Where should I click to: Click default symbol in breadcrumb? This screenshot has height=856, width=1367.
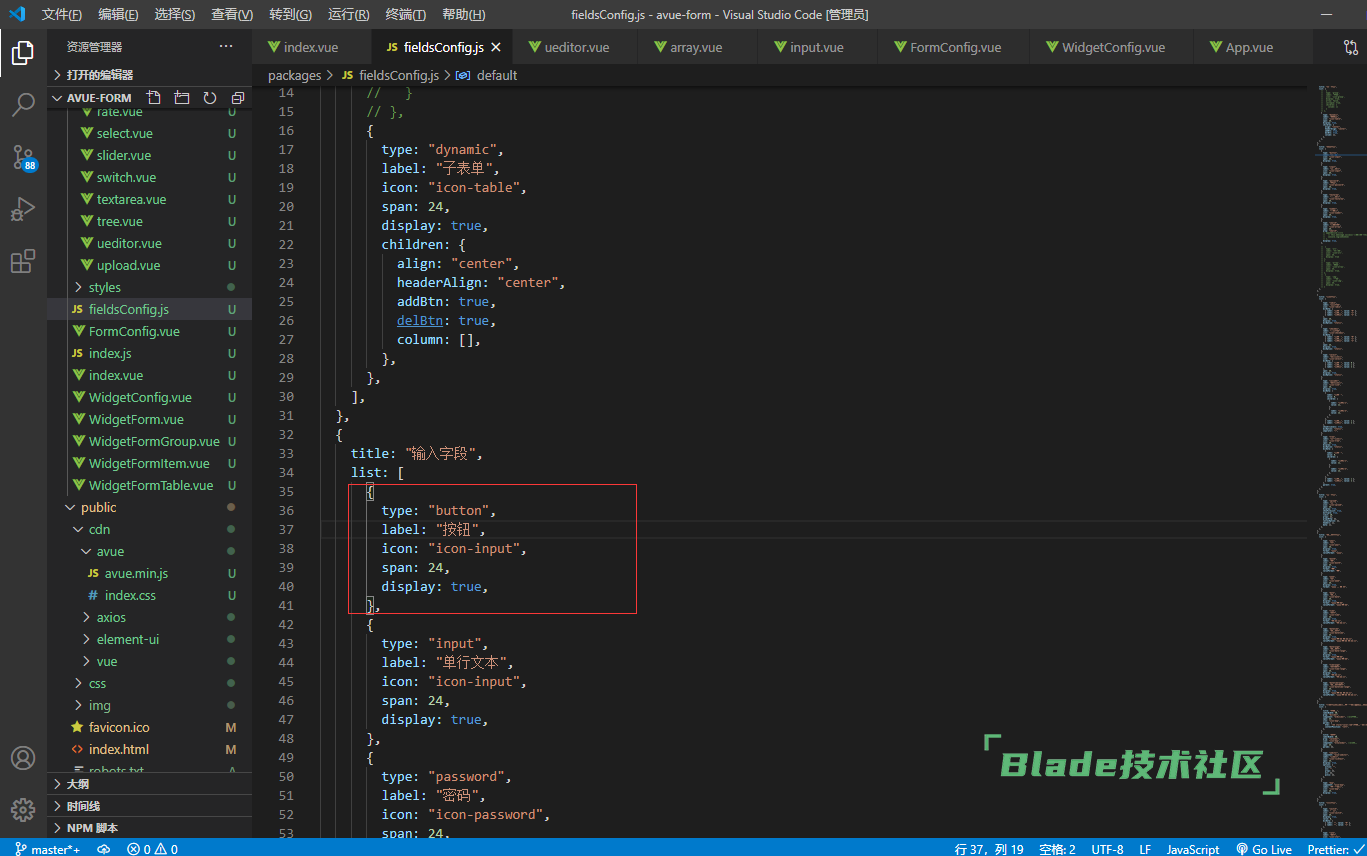pos(497,75)
